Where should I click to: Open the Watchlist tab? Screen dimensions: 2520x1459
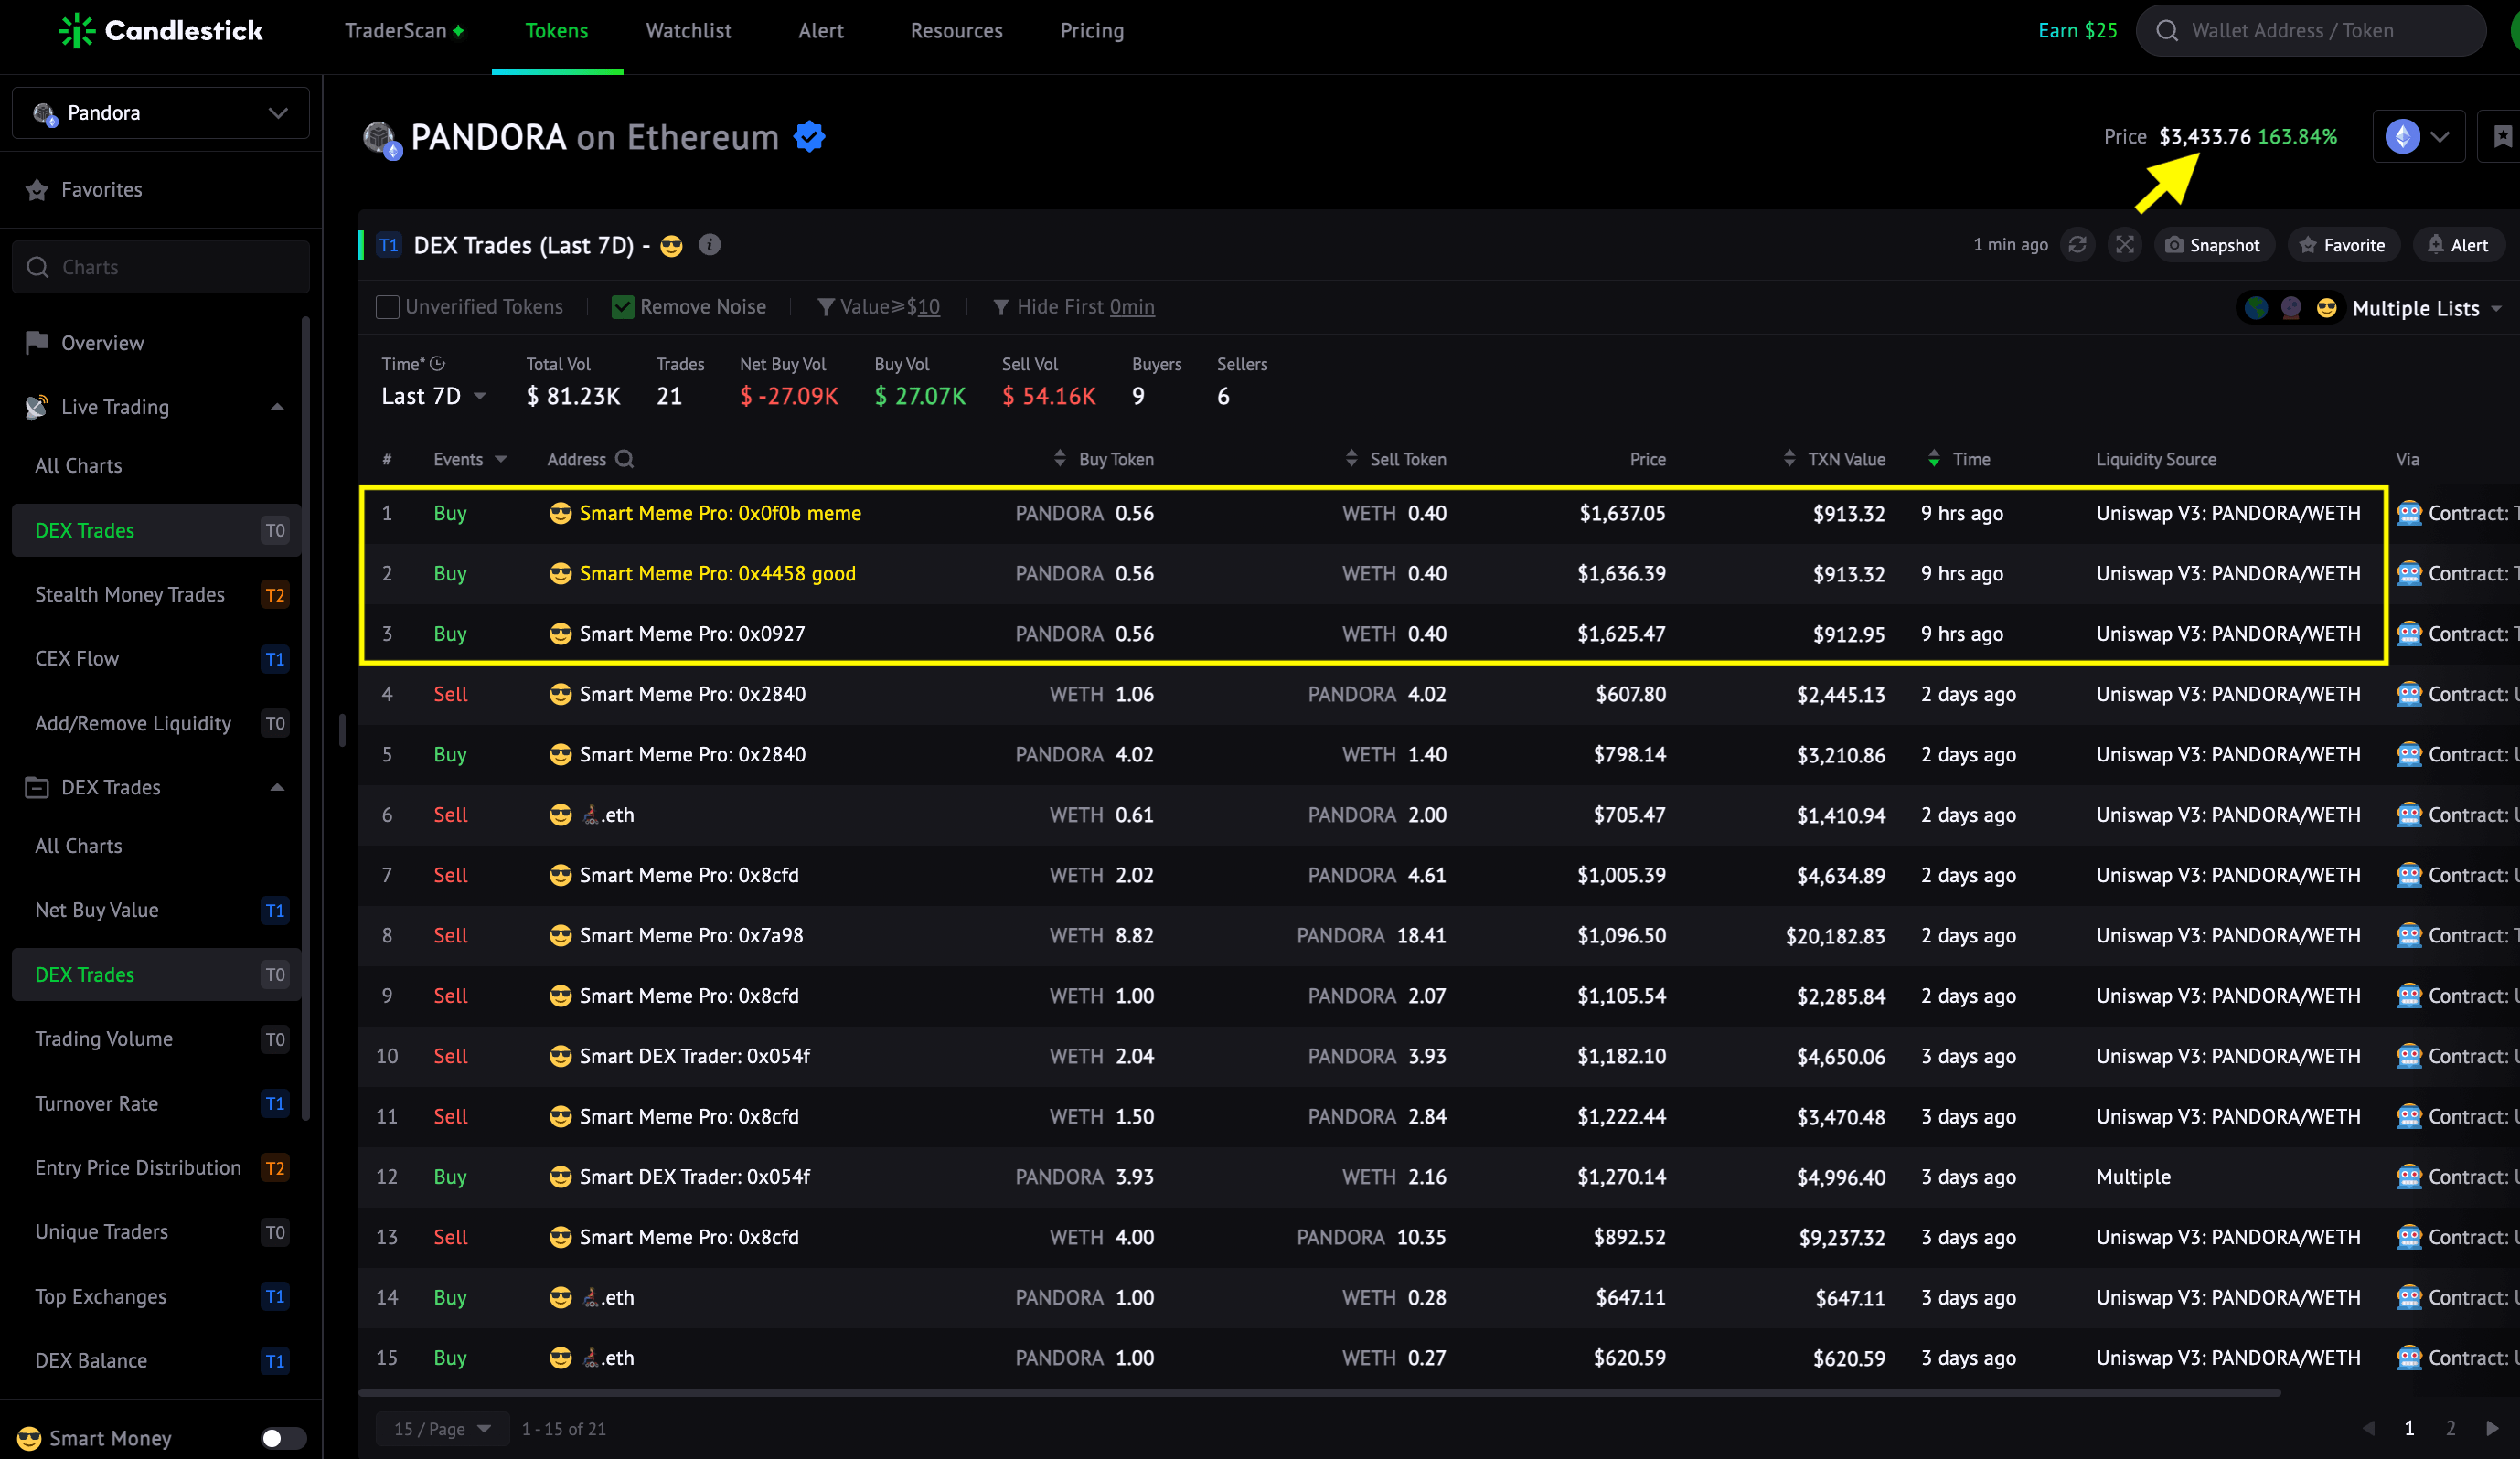(689, 31)
